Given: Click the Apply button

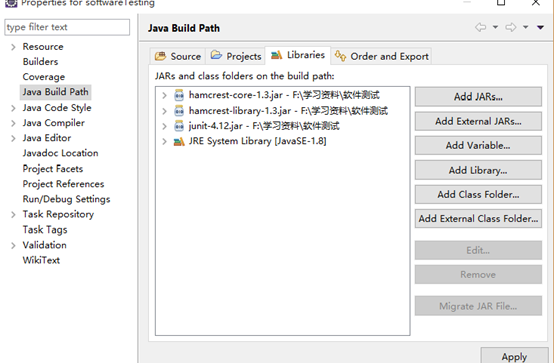Looking at the screenshot, I should 514,356.
